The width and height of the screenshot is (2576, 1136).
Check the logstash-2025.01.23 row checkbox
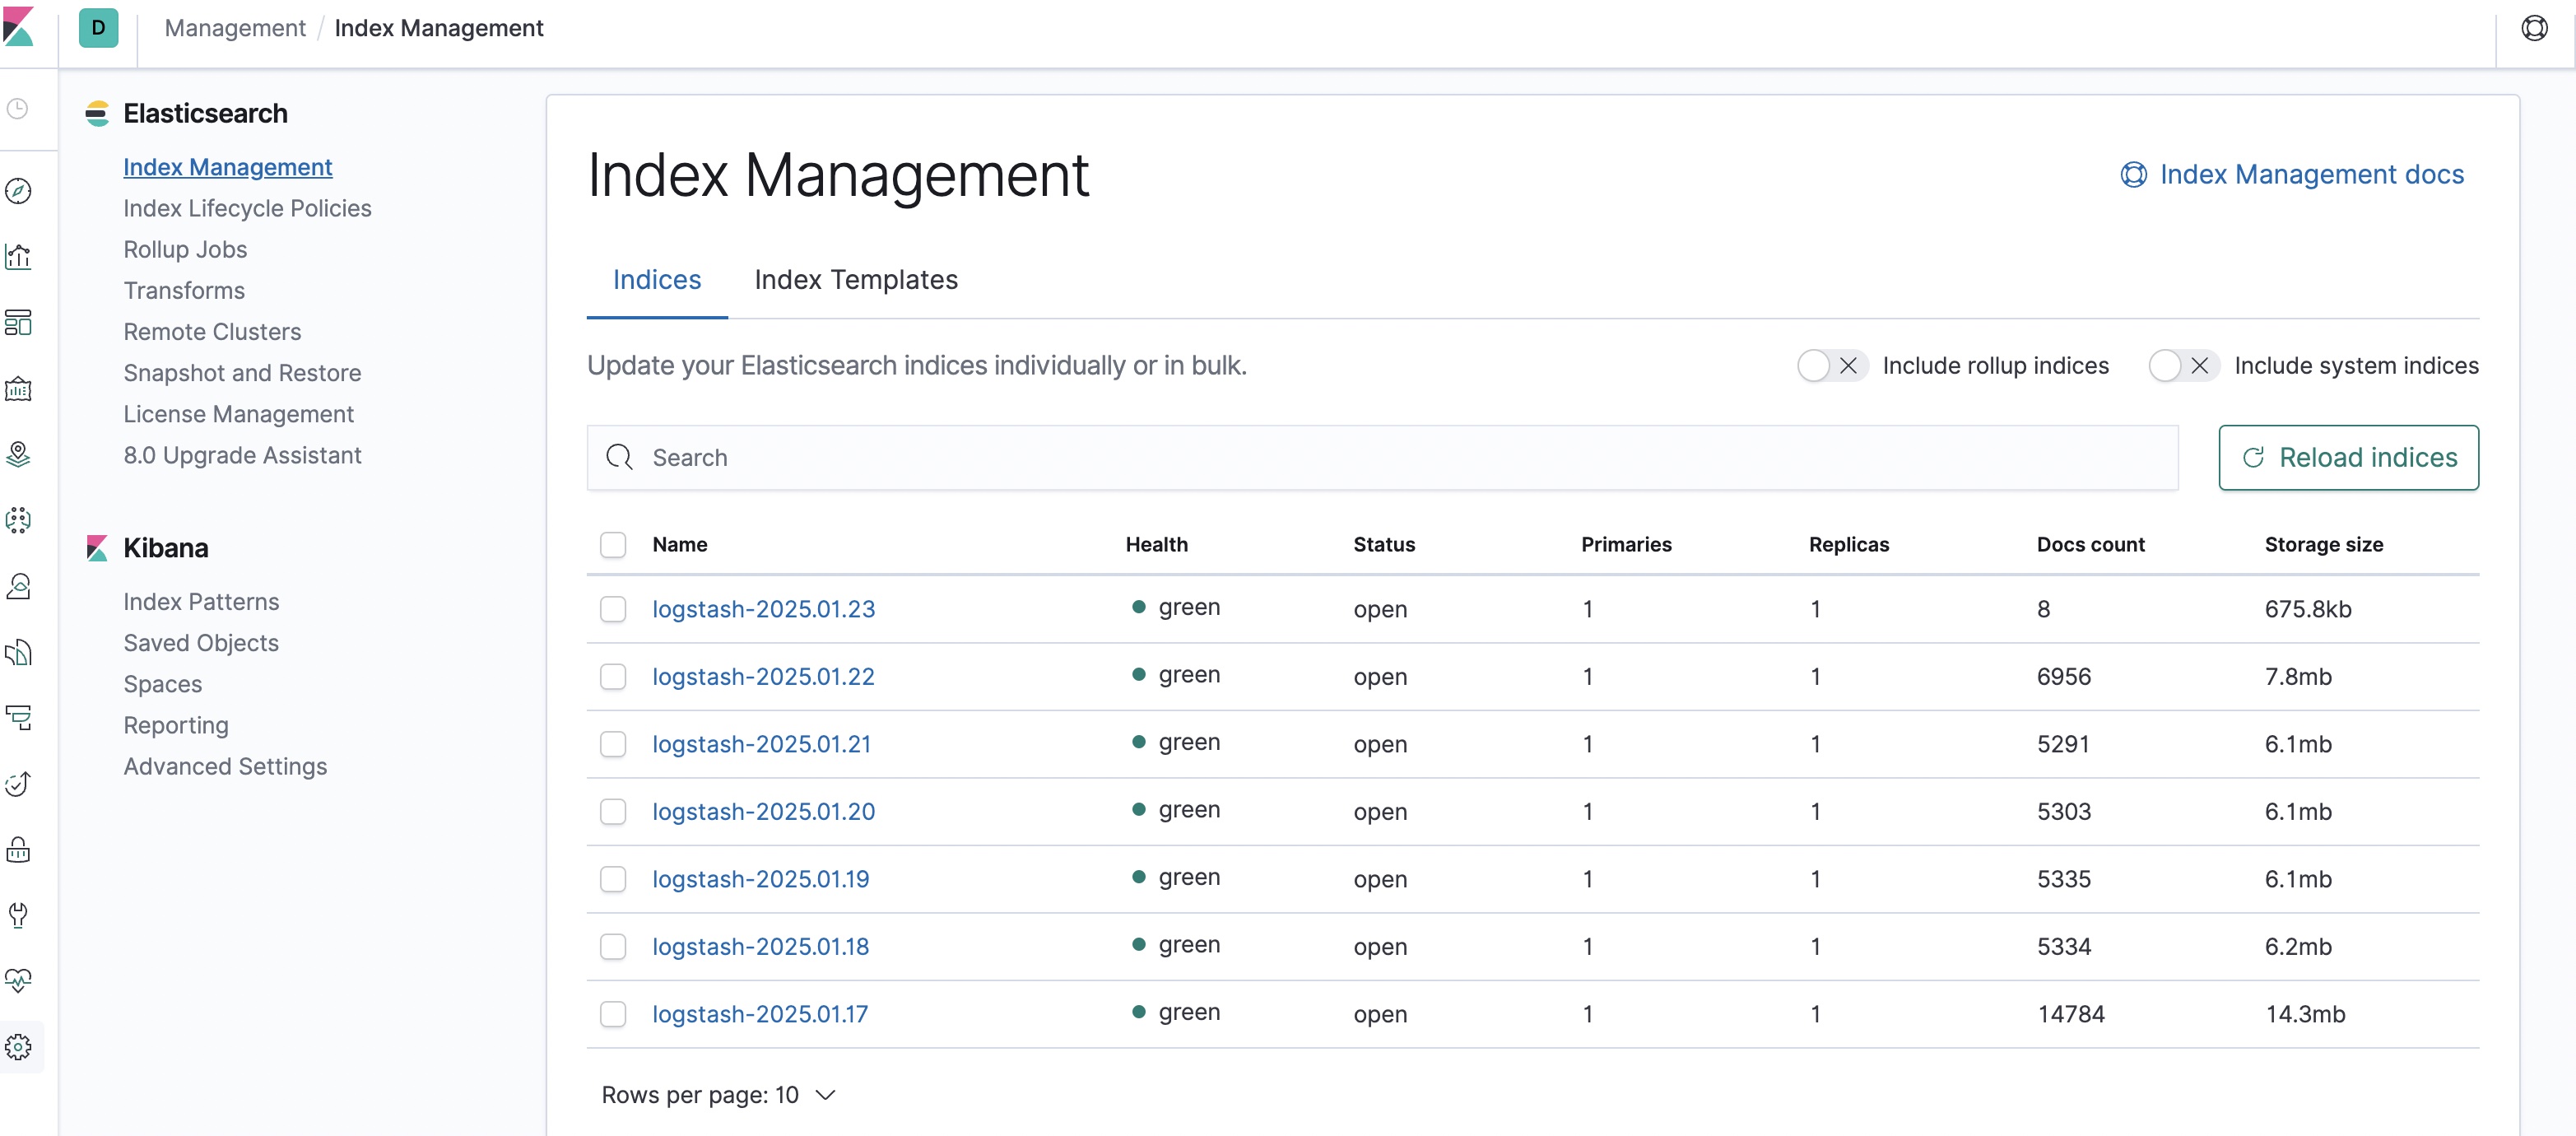pos(613,609)
